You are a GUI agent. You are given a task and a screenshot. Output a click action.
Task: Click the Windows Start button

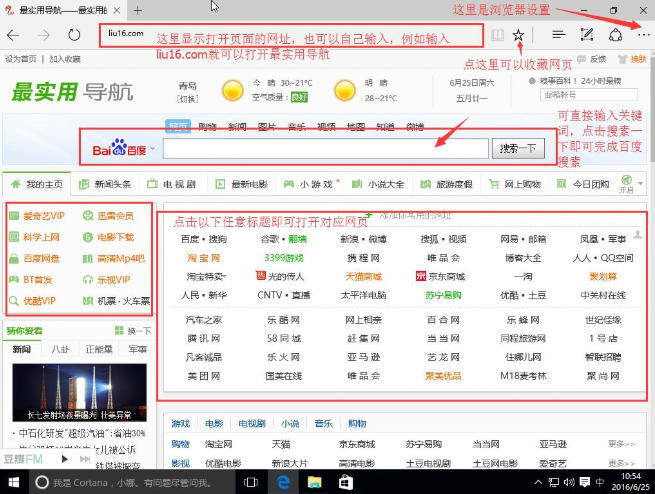click(14, 482)
